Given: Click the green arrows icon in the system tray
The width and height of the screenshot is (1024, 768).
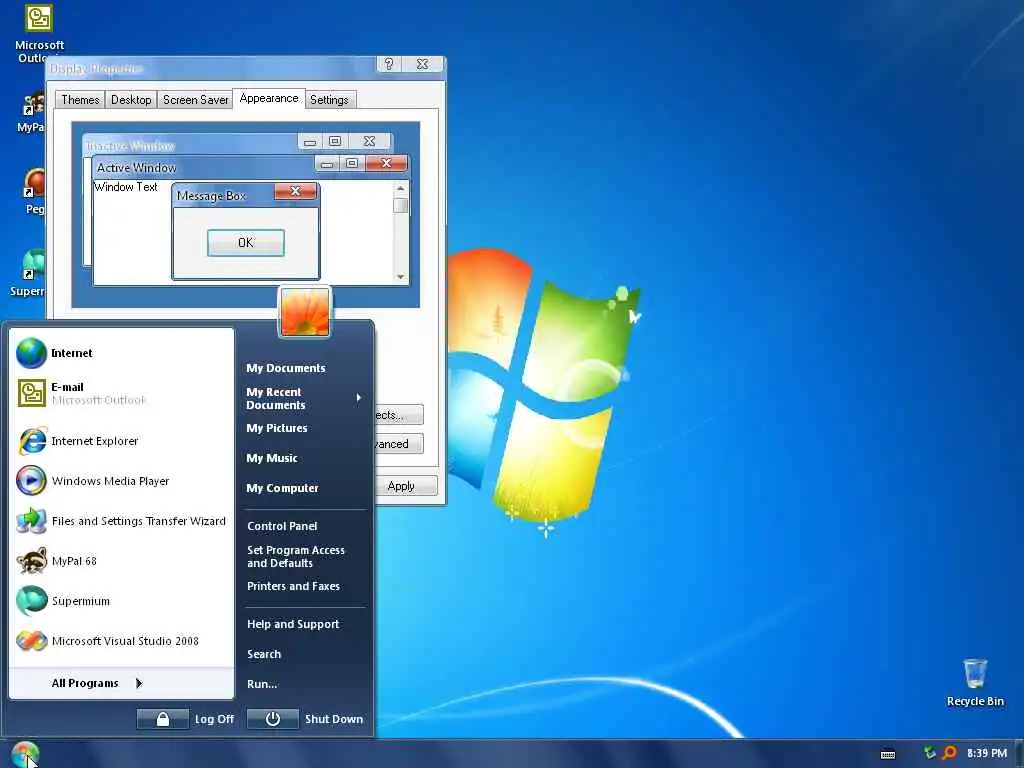Looking at the screenshot, I should [x=930, y=753].
